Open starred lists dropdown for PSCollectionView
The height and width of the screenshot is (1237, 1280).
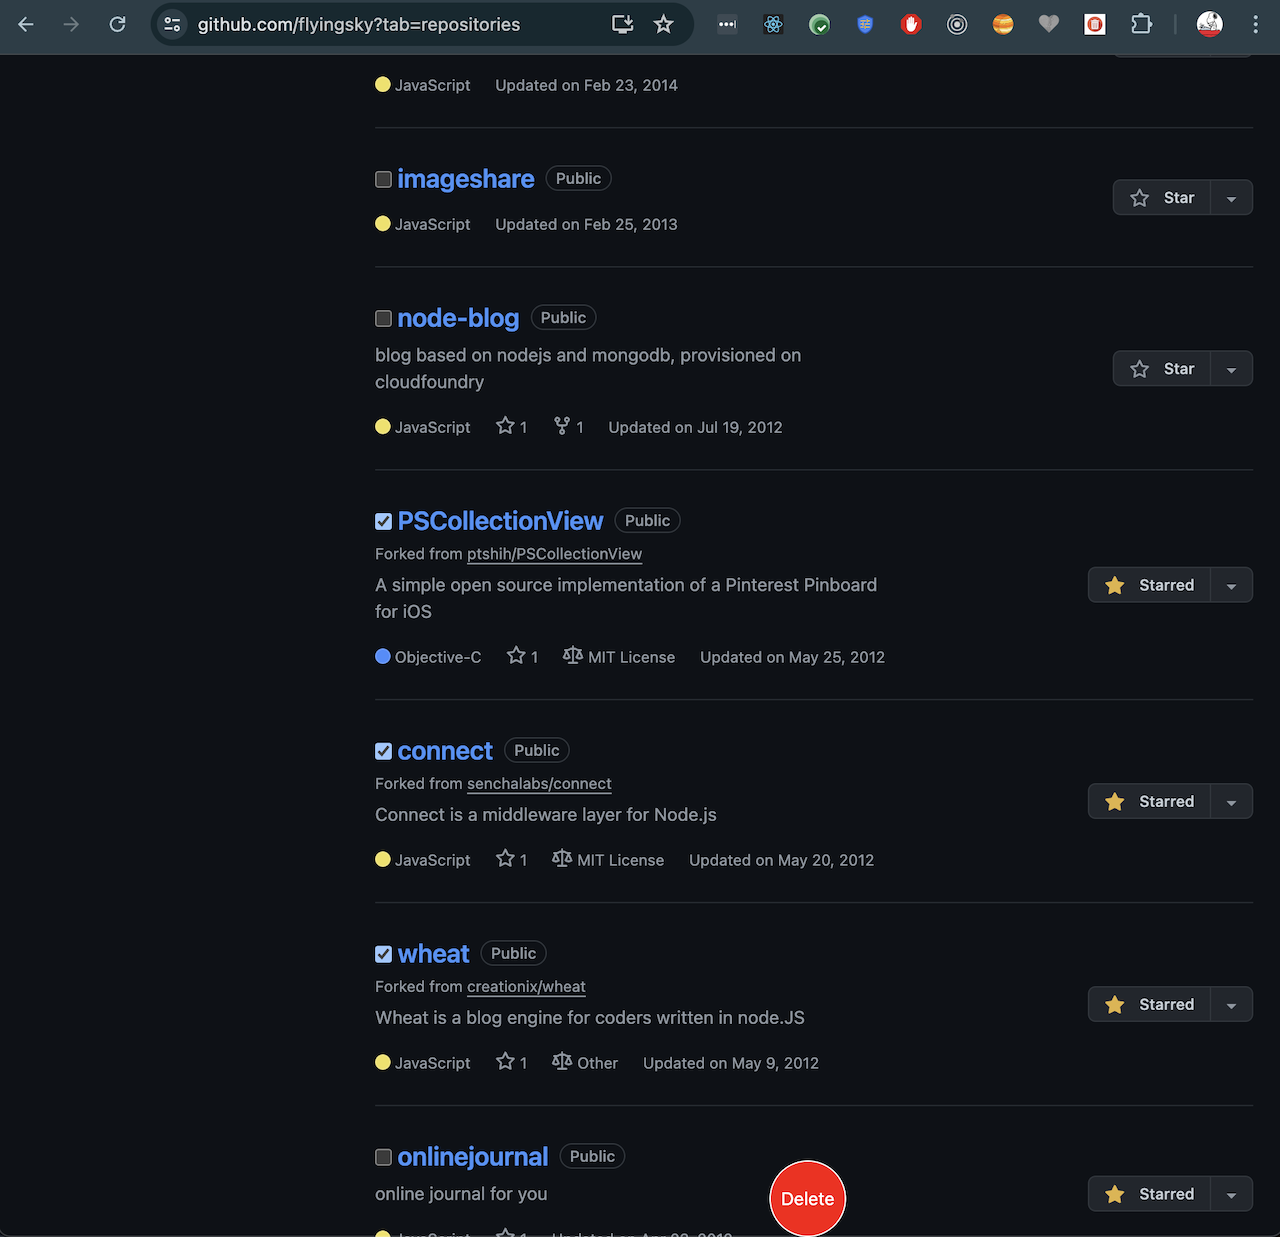click(1231, 585)
